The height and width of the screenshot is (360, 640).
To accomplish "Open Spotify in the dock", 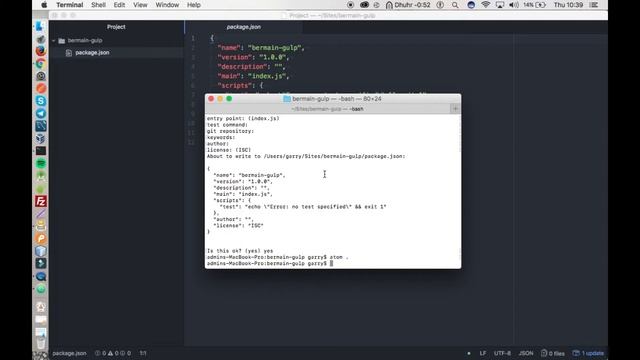I will 41,163.
